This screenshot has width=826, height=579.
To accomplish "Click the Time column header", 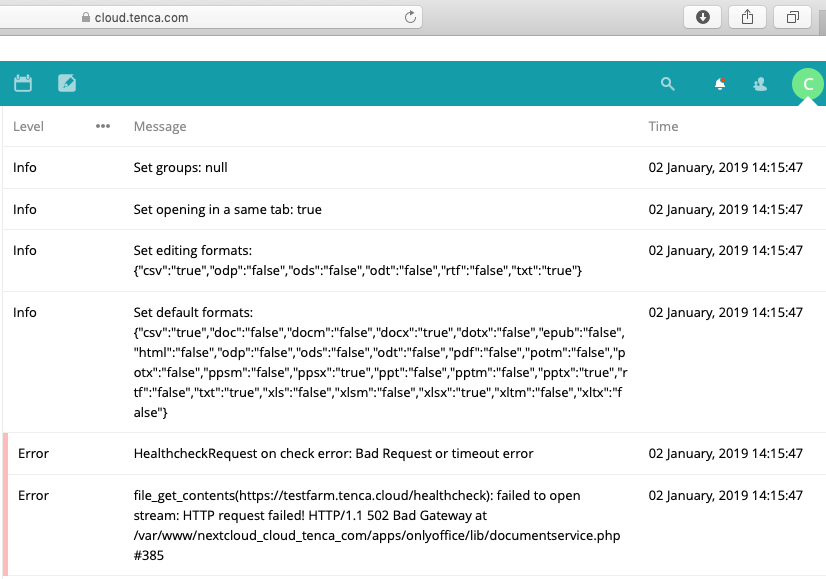I will [663, 126].
